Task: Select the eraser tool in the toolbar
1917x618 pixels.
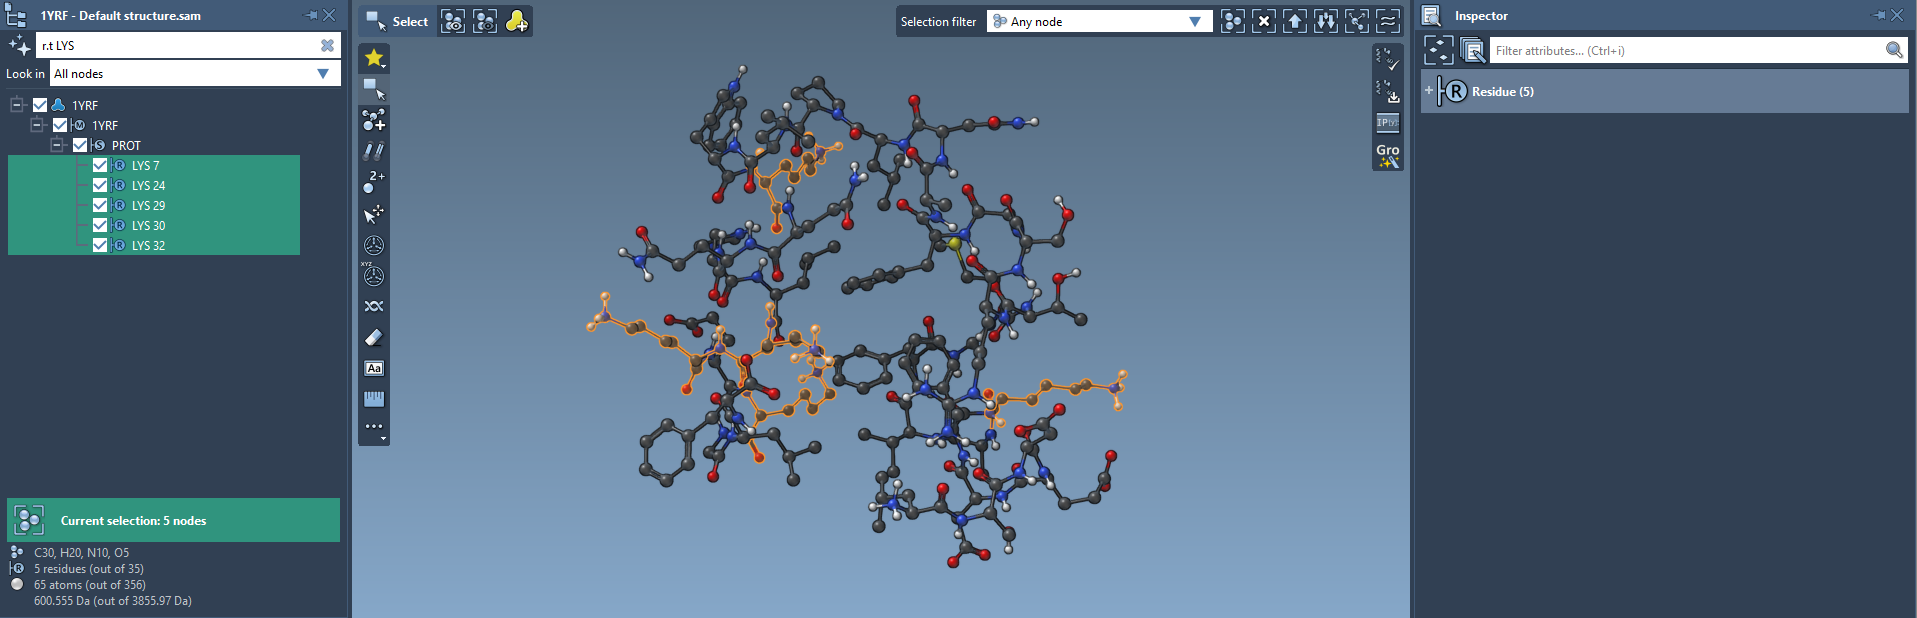Action: 373,338
